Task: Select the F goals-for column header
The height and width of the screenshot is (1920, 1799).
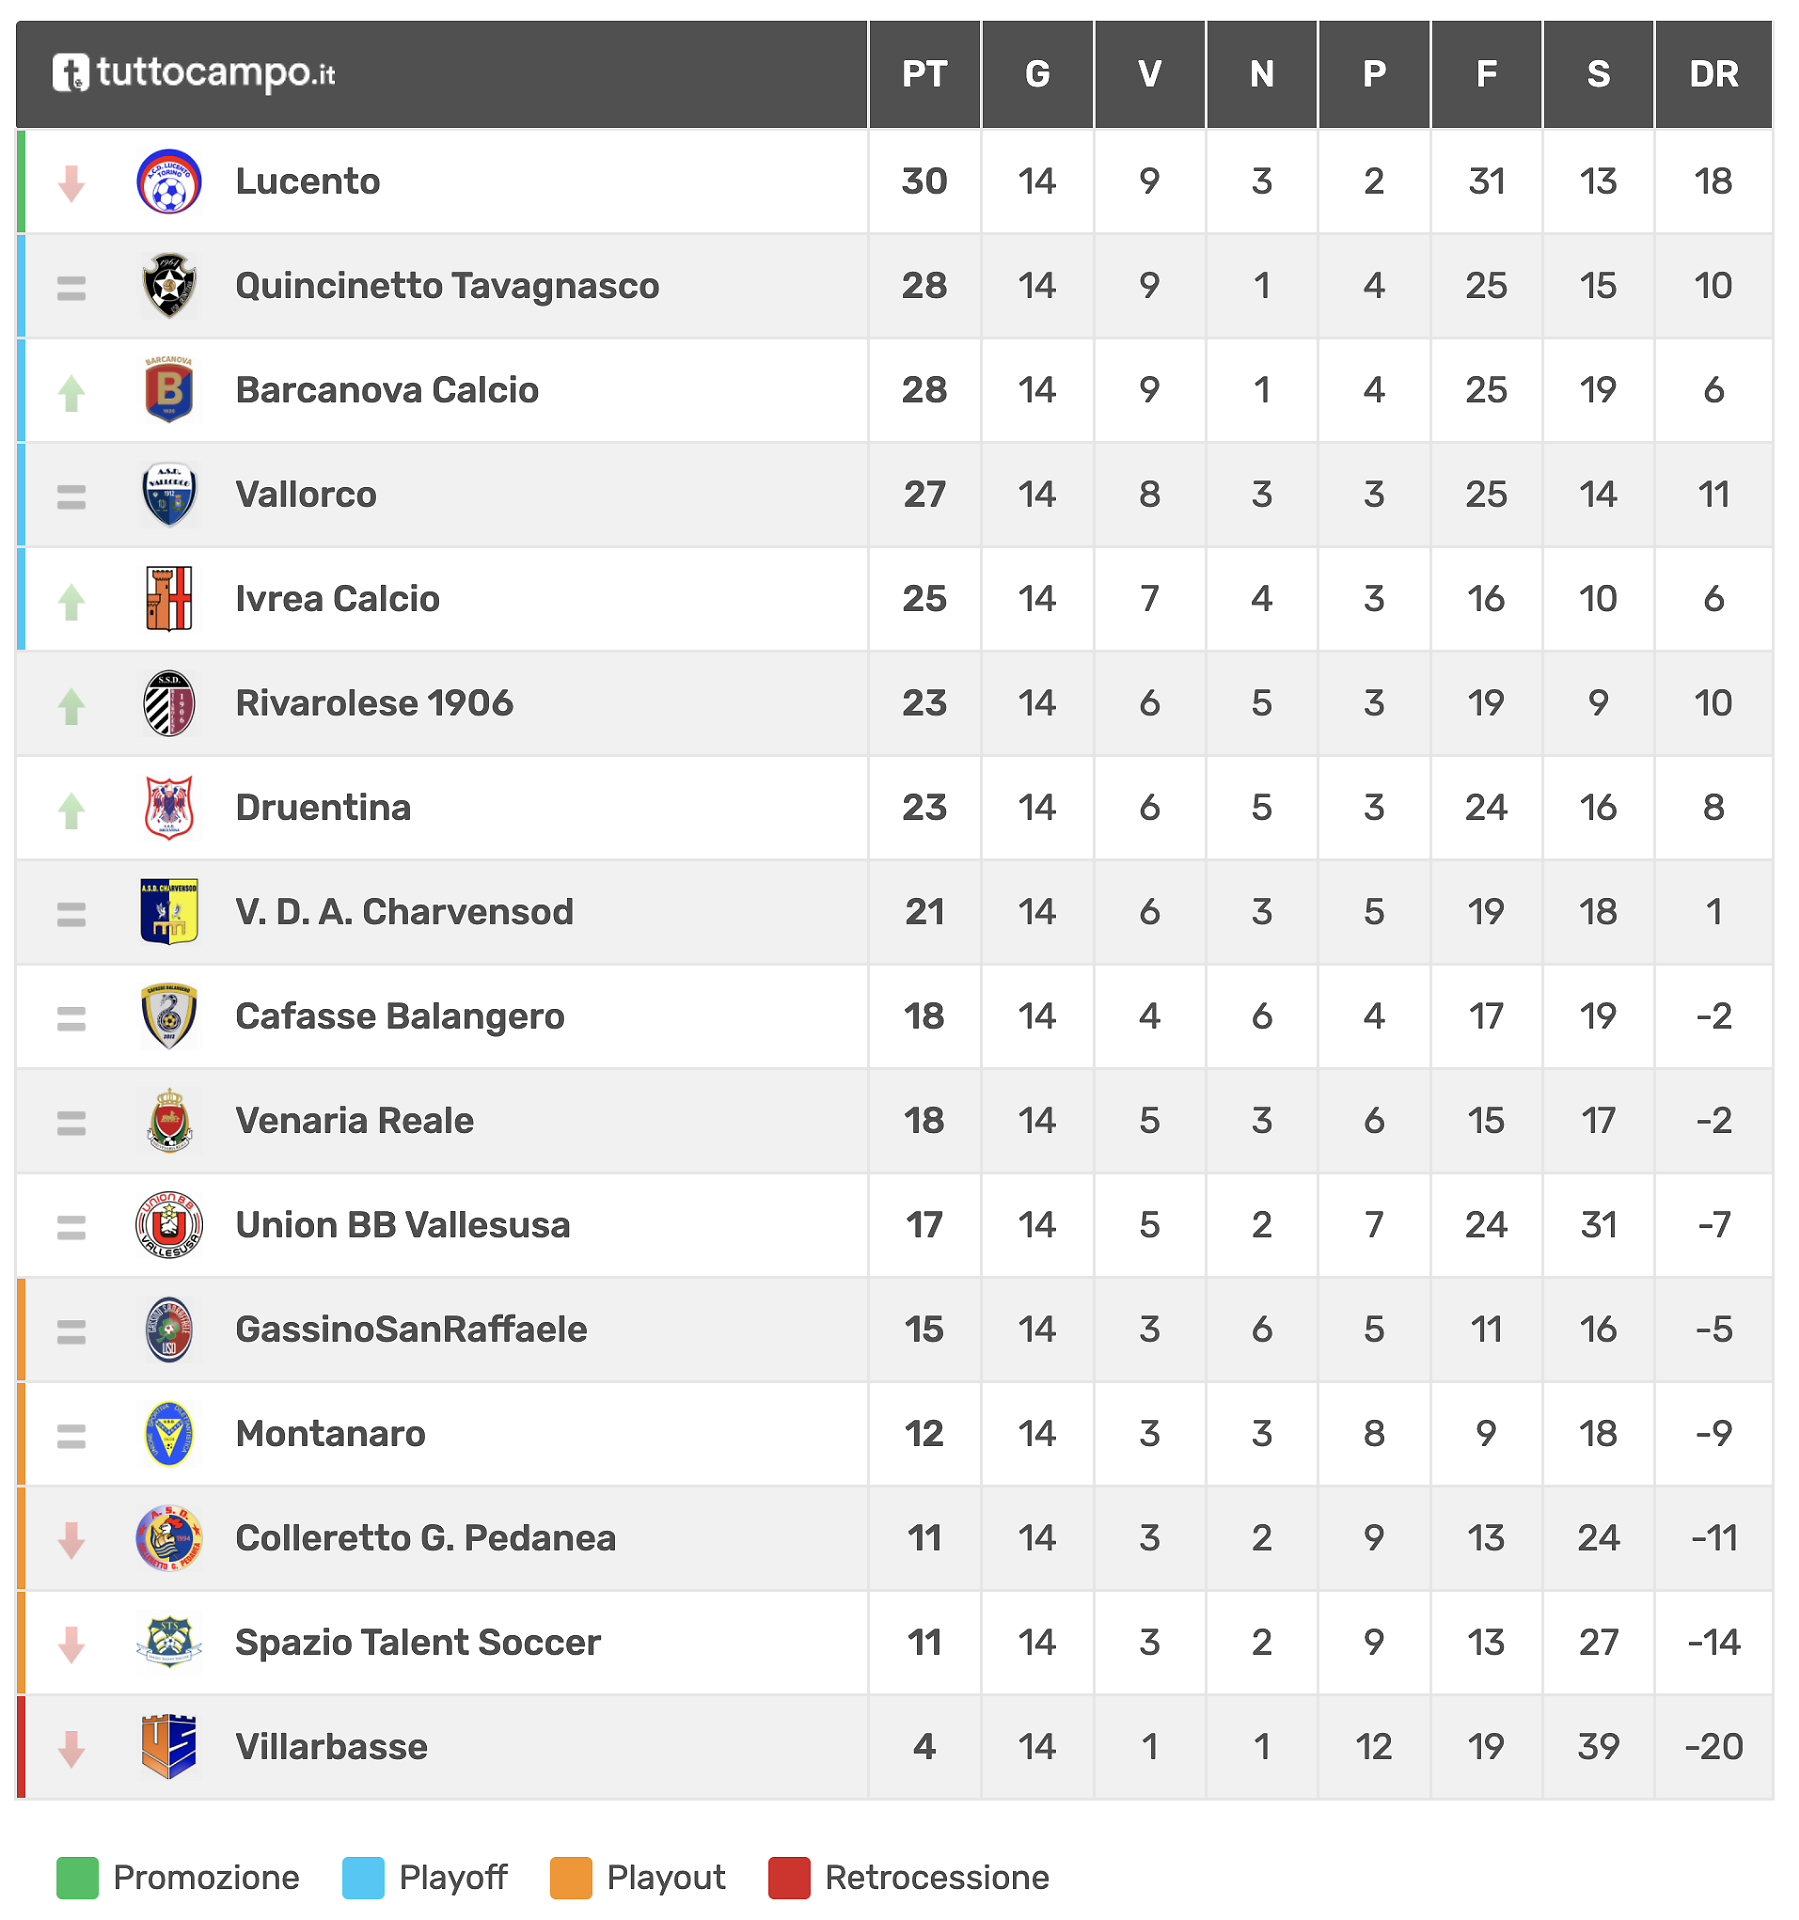Action: (x=1486, y=74)
